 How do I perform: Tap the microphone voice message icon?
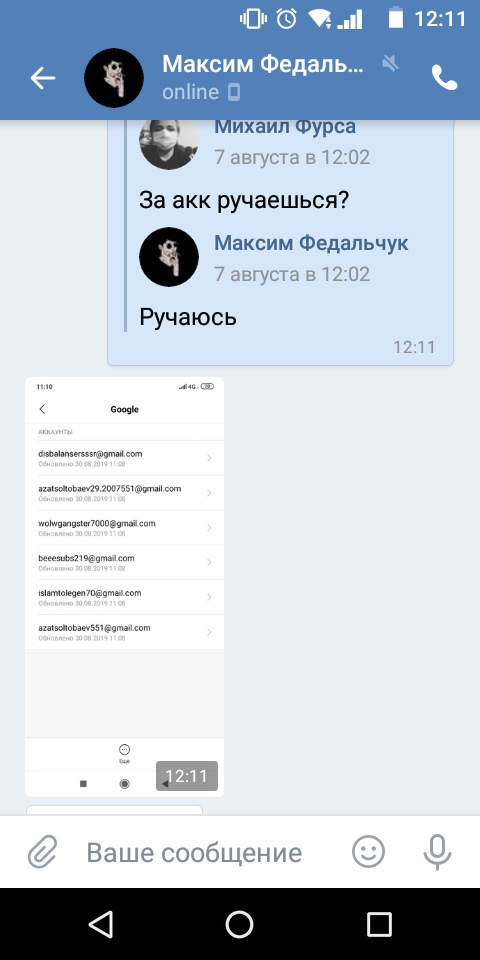click(437, 852)
